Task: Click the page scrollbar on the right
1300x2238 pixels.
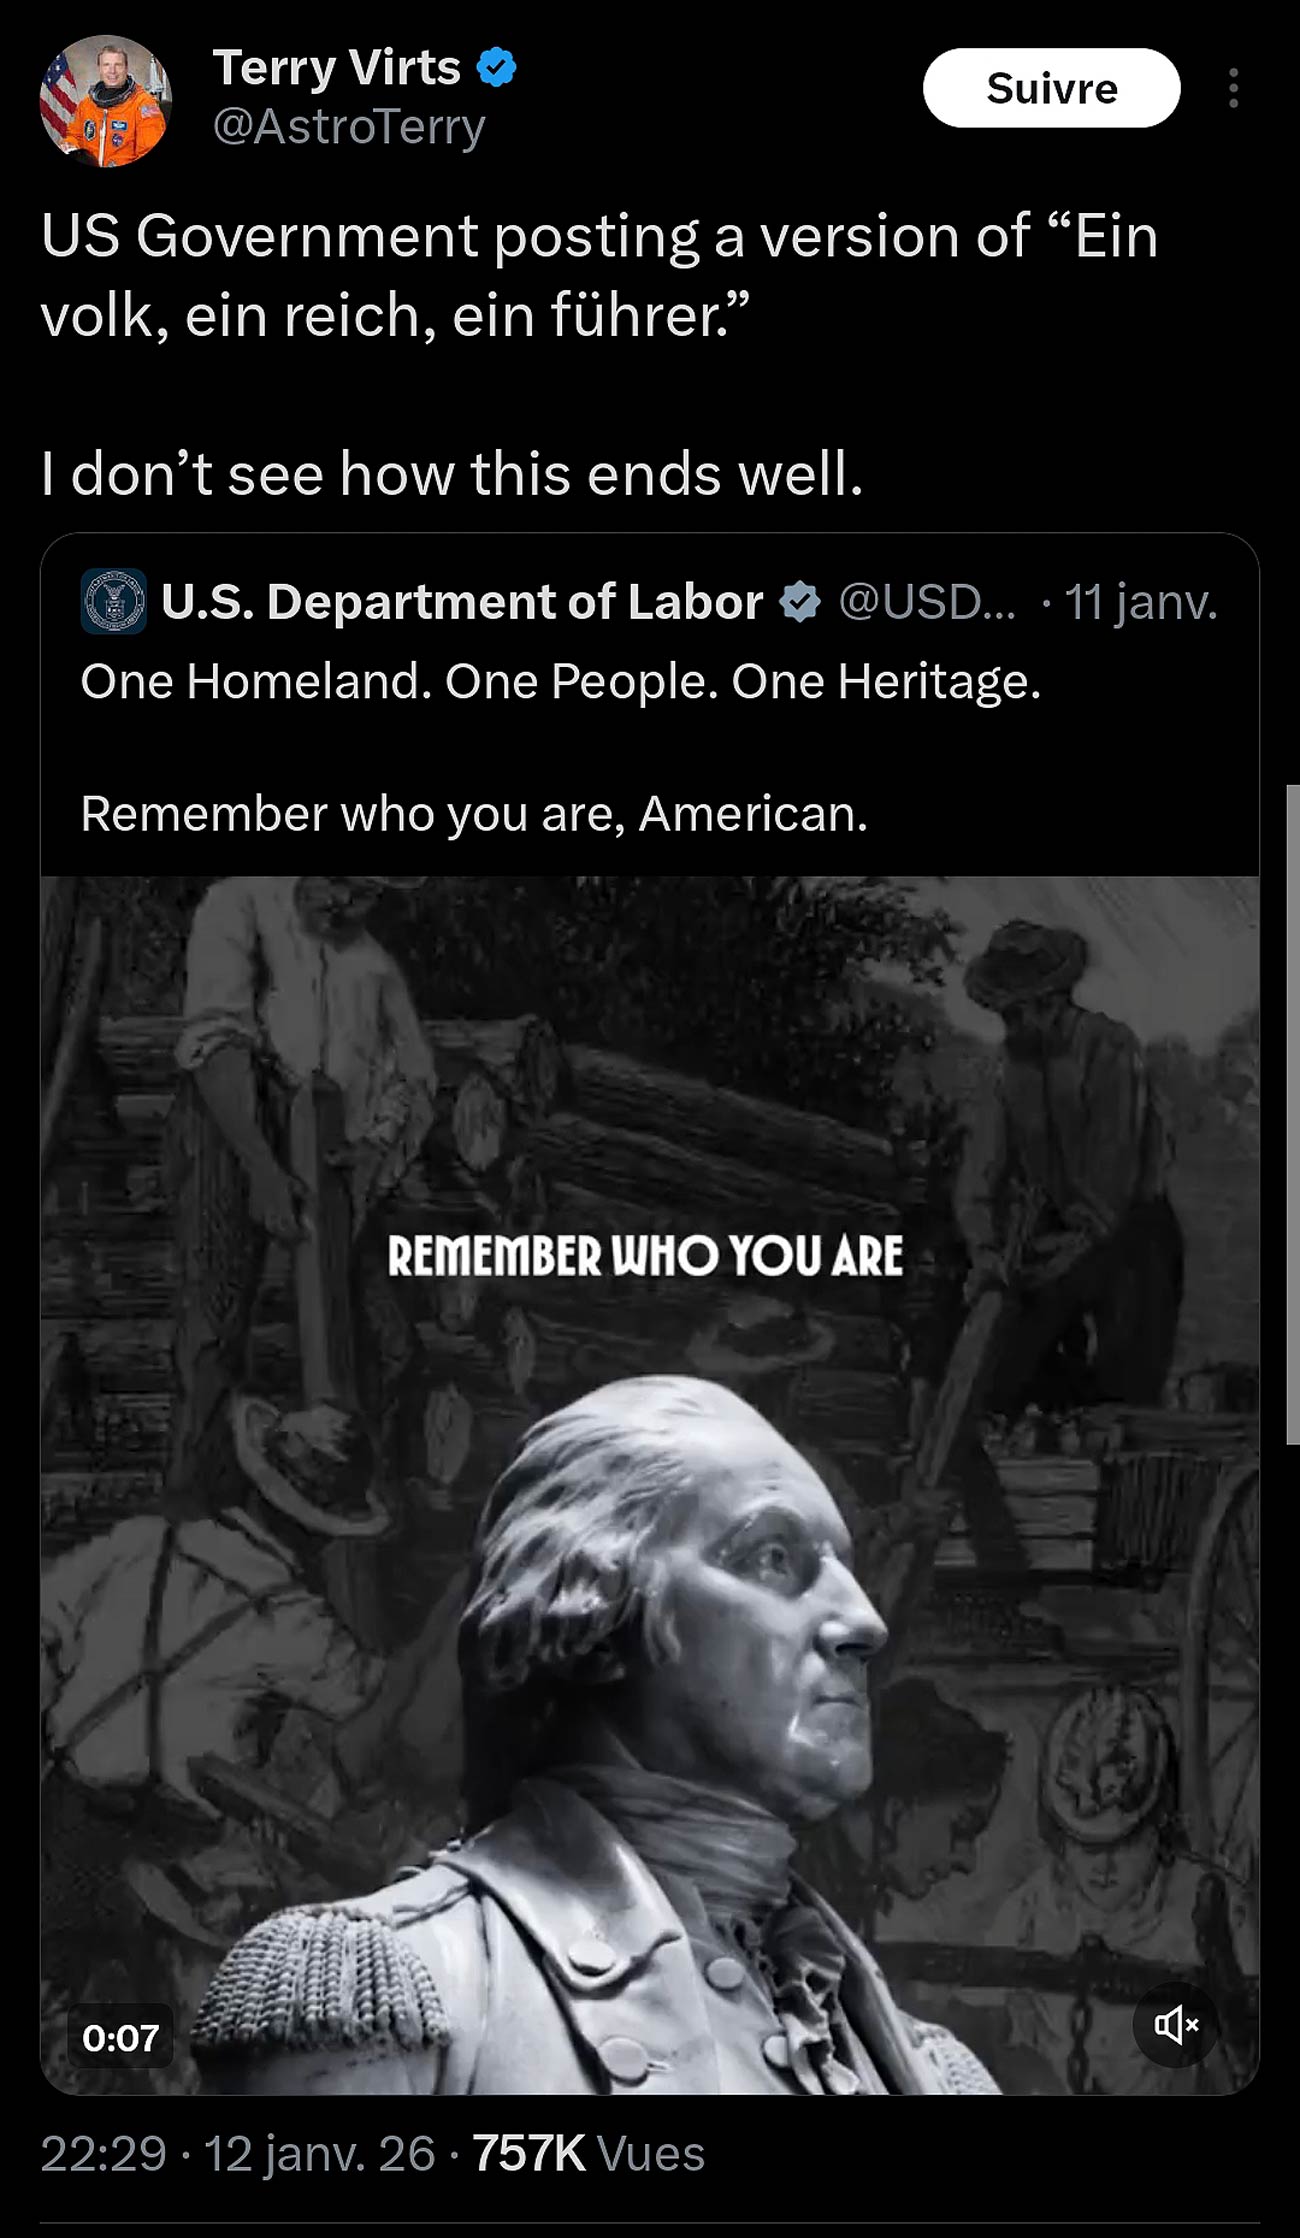Action: tap(1293, 1114)
